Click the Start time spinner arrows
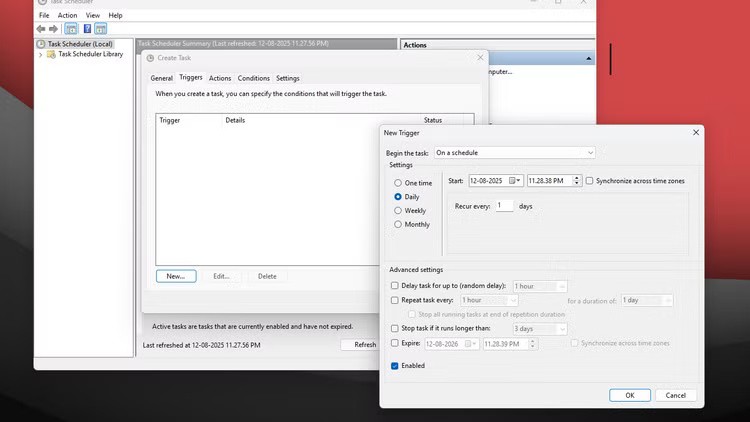Screen dimensions: 750x422 (575, 181)
